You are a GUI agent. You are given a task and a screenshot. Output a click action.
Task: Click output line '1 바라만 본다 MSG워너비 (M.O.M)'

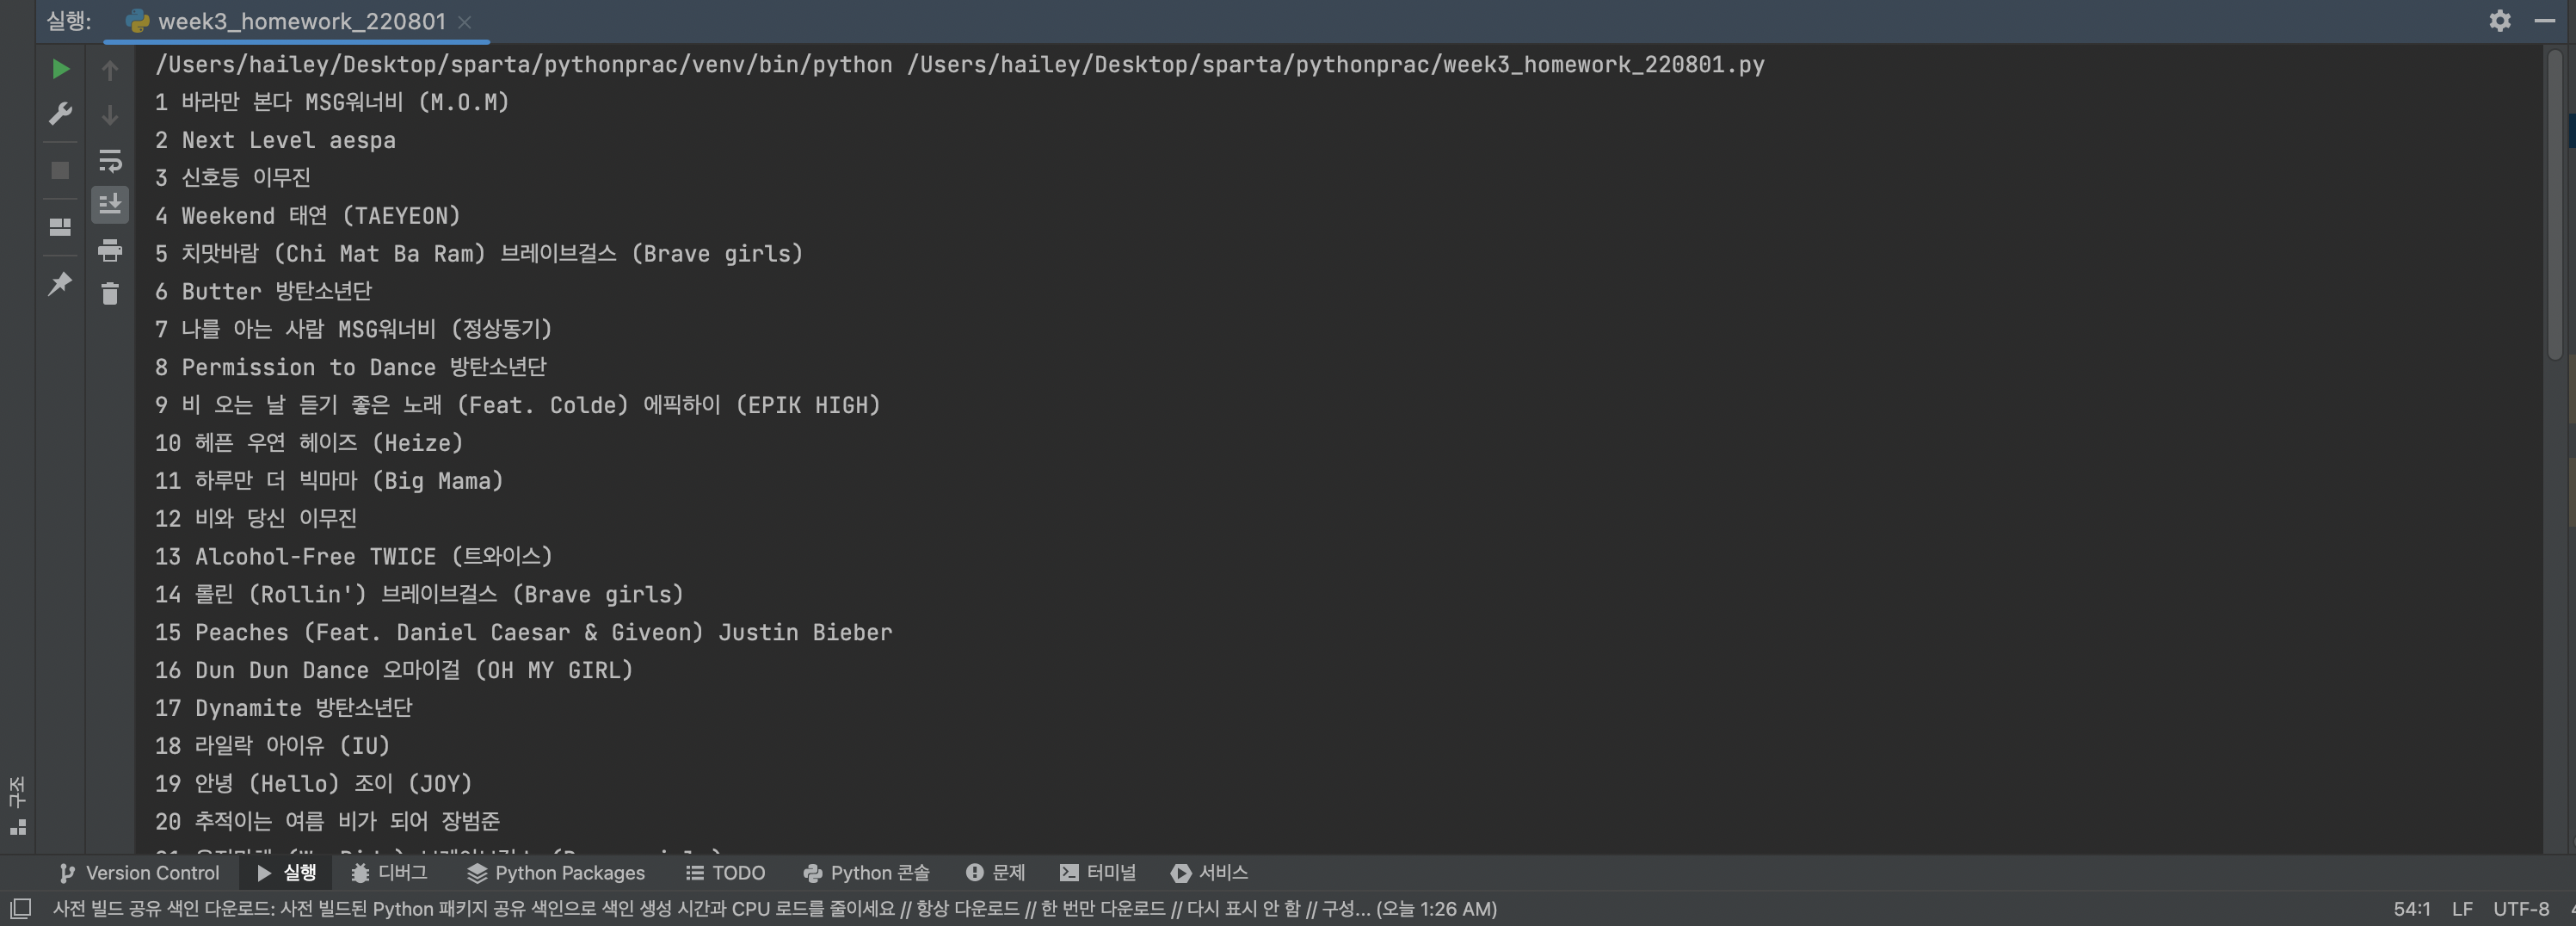[332, 102]
